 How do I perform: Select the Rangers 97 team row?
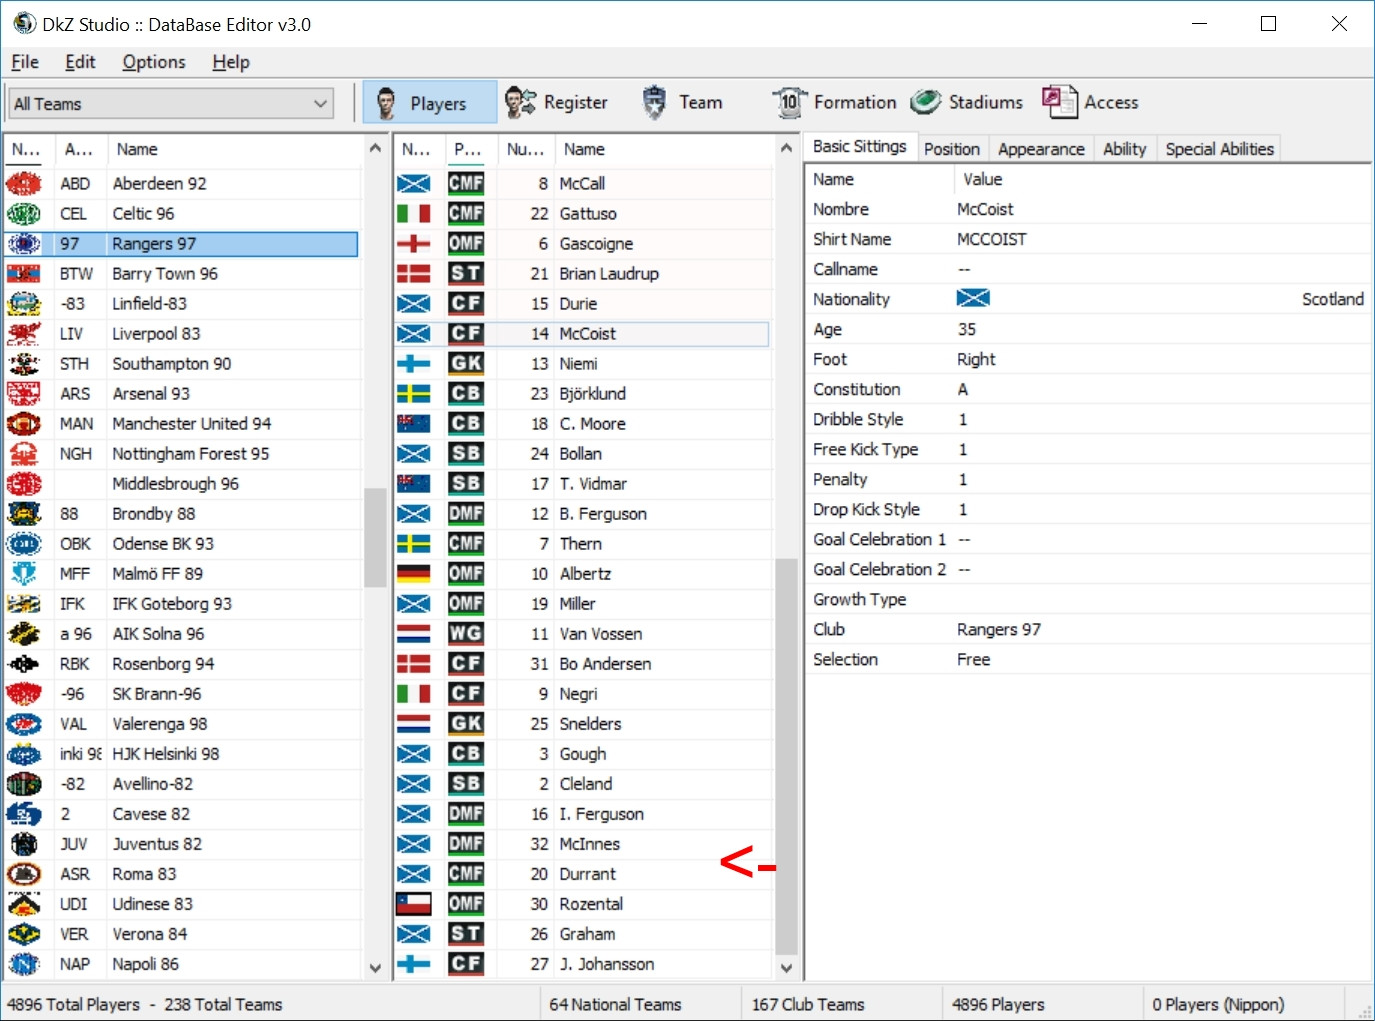point(182,243)
